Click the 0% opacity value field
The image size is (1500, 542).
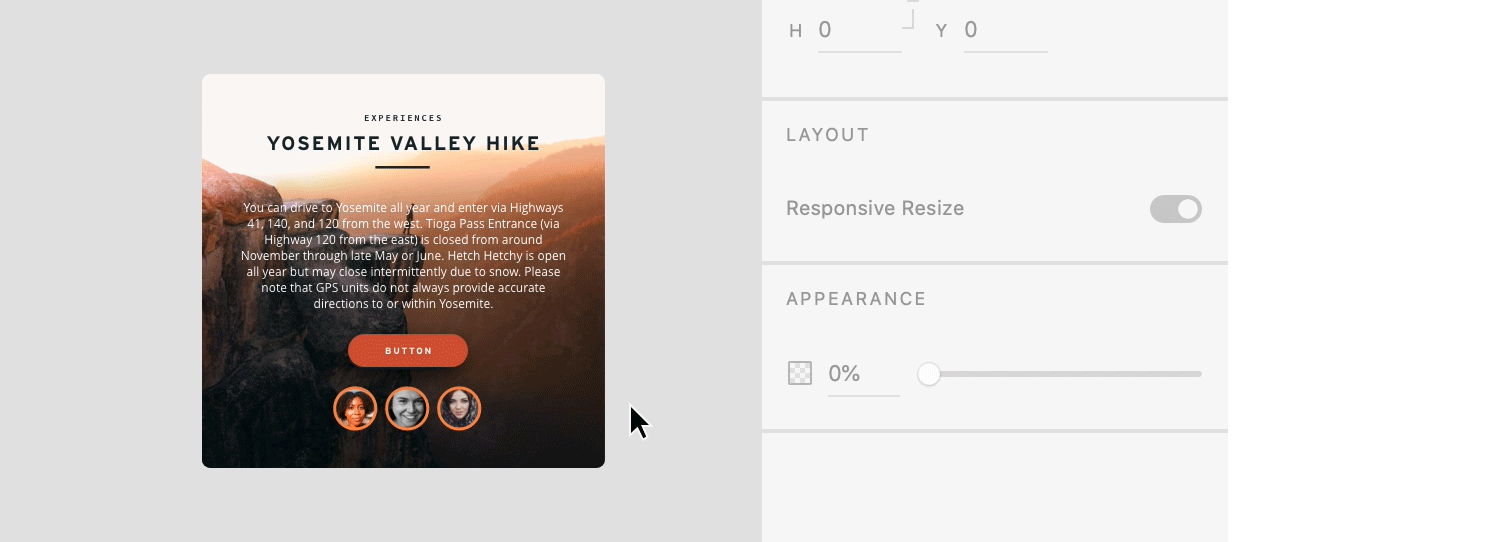pyautogui.click(x=862, y=374)
